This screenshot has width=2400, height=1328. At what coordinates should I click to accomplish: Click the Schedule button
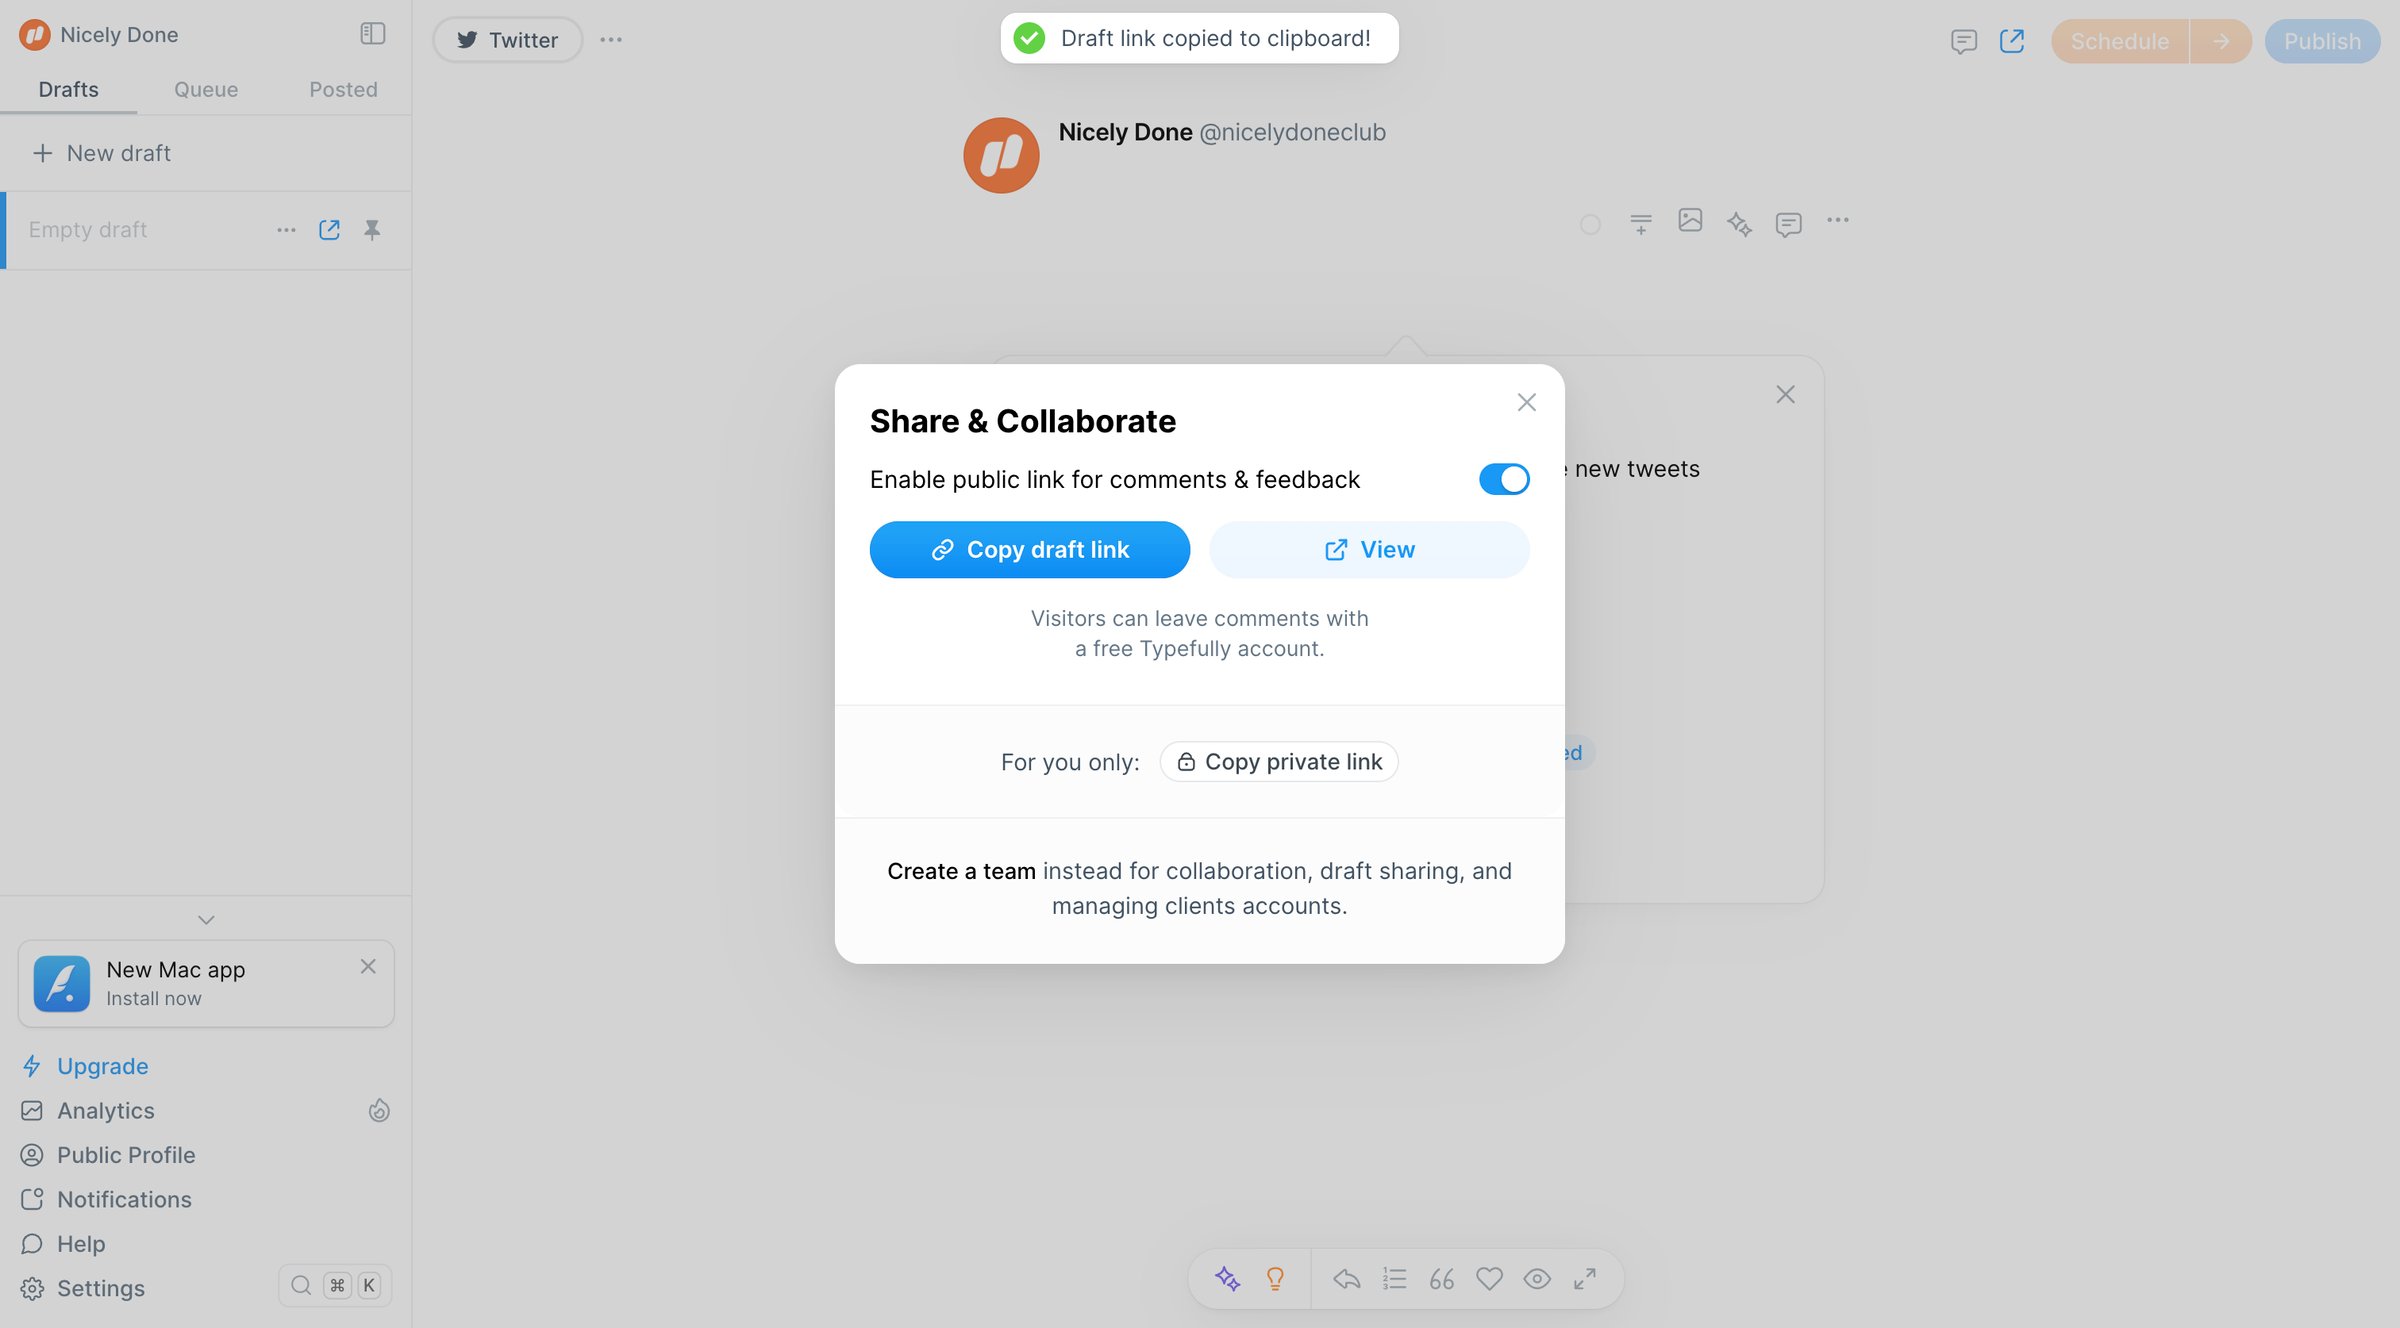pyautogui.click(x=2120, y=41)
